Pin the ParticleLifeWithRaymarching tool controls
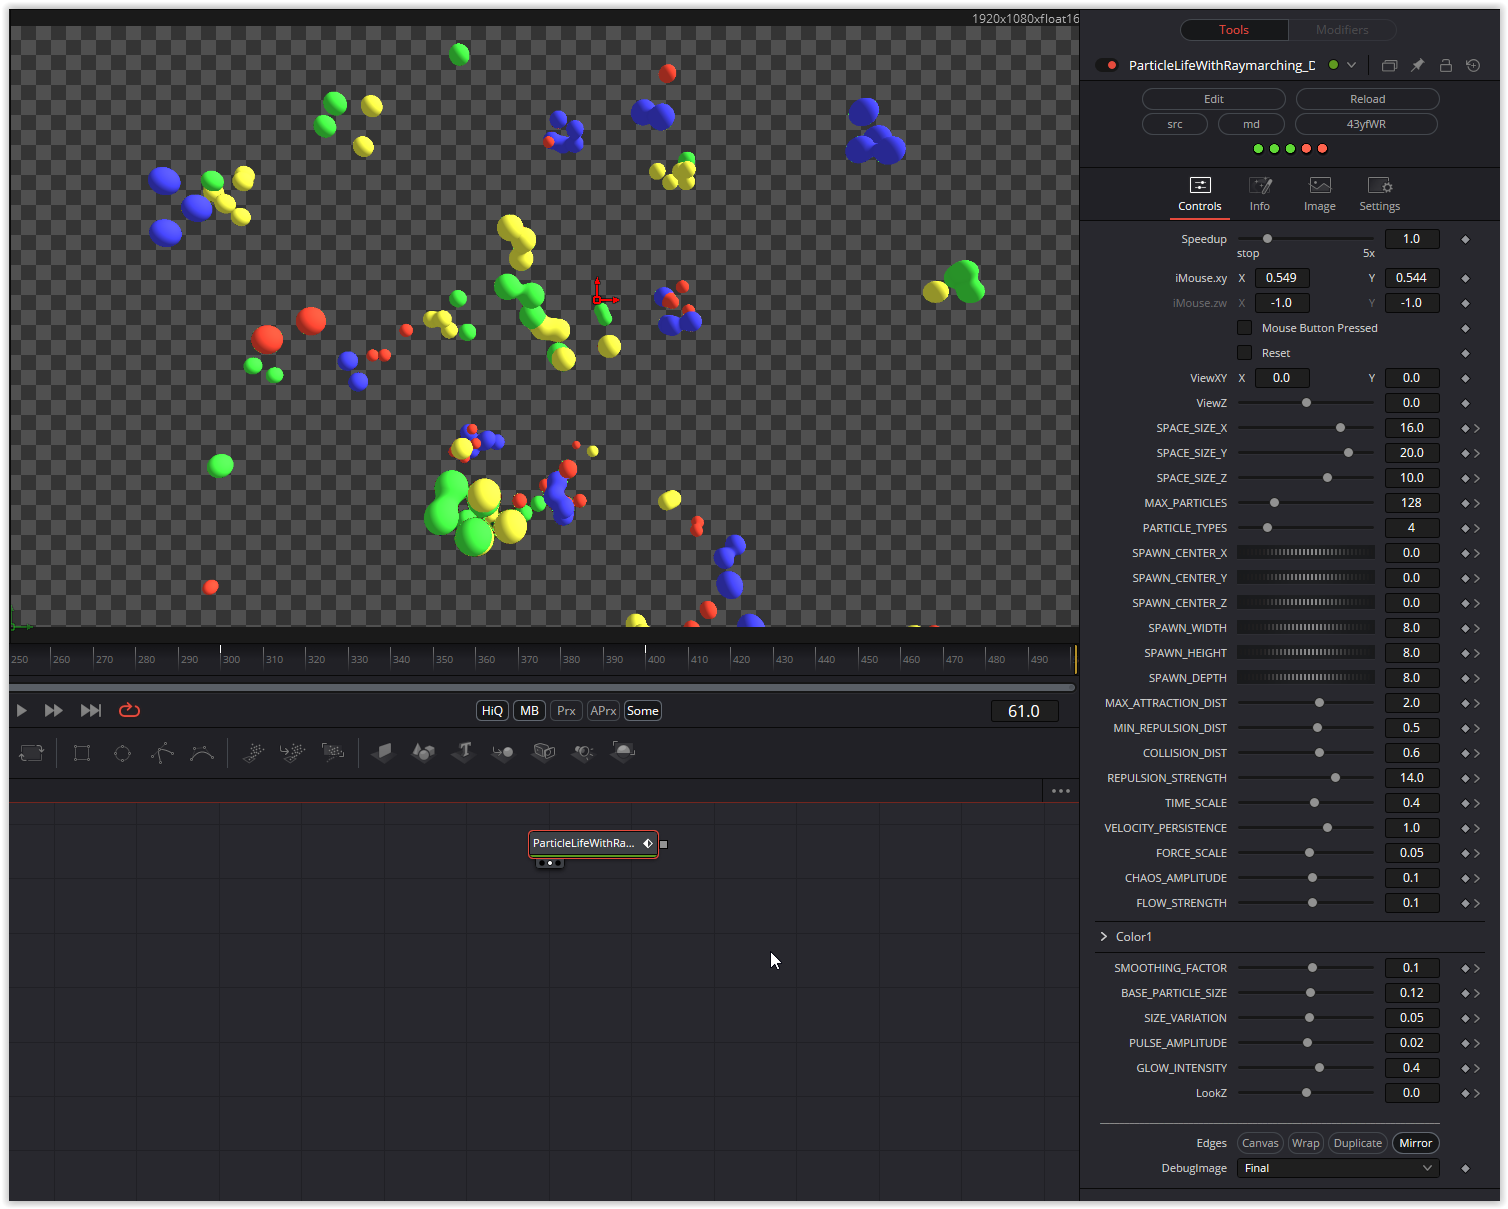 (x=1417, y=65)
